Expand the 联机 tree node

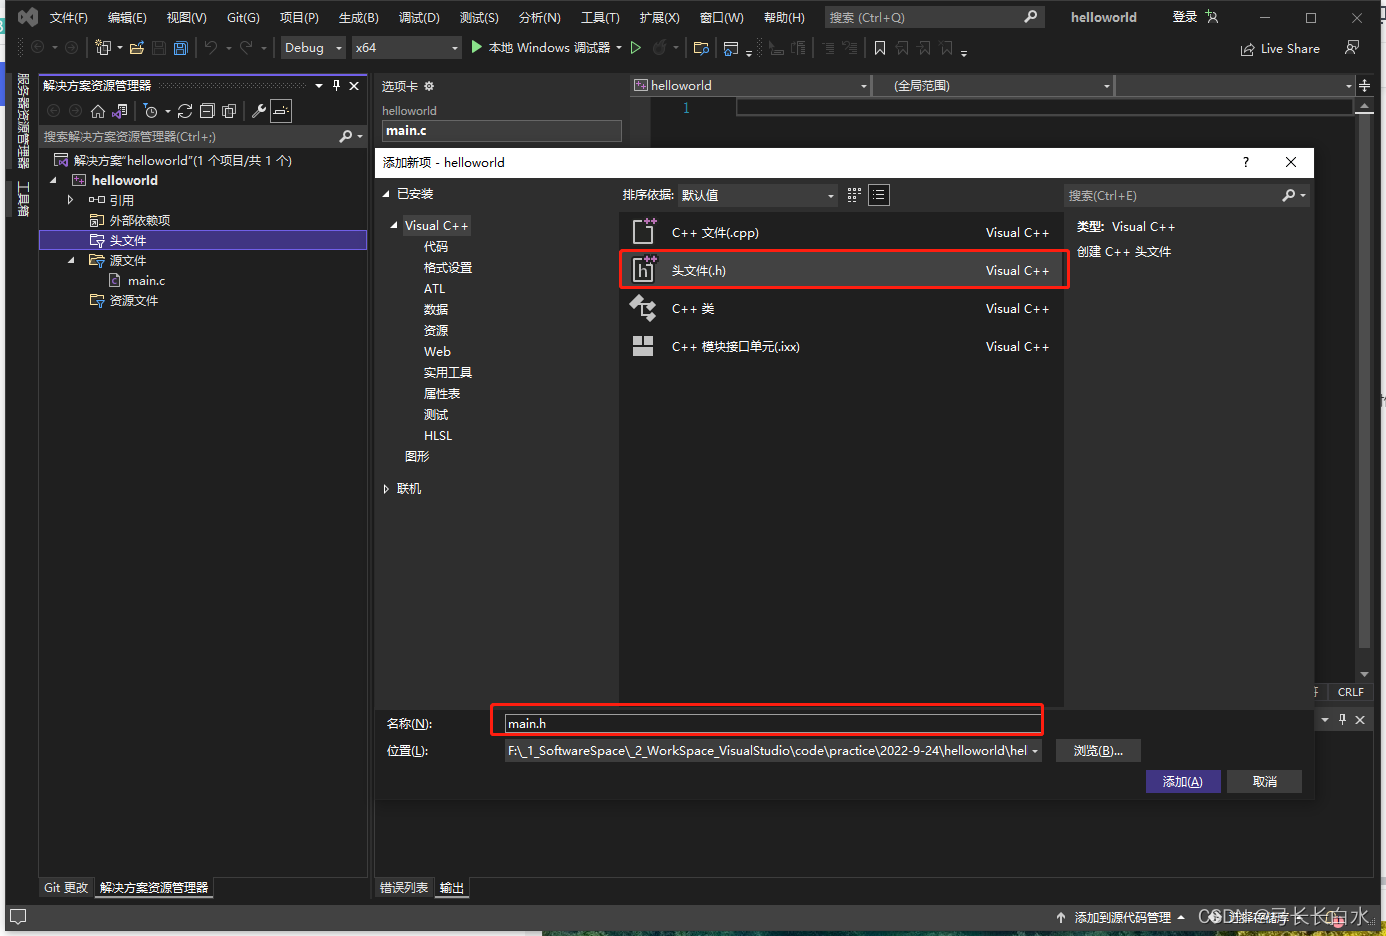click(x=386, y=489)
